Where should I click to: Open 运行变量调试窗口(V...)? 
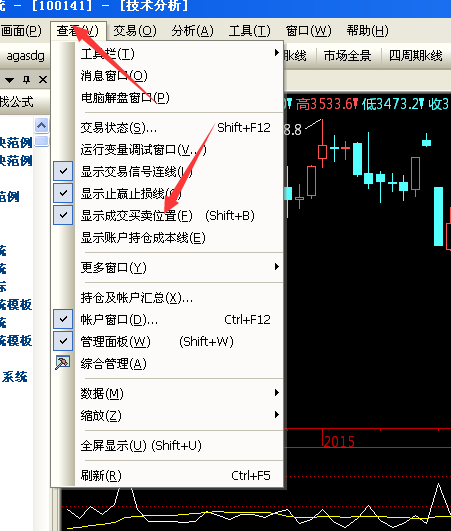point(179,149)
